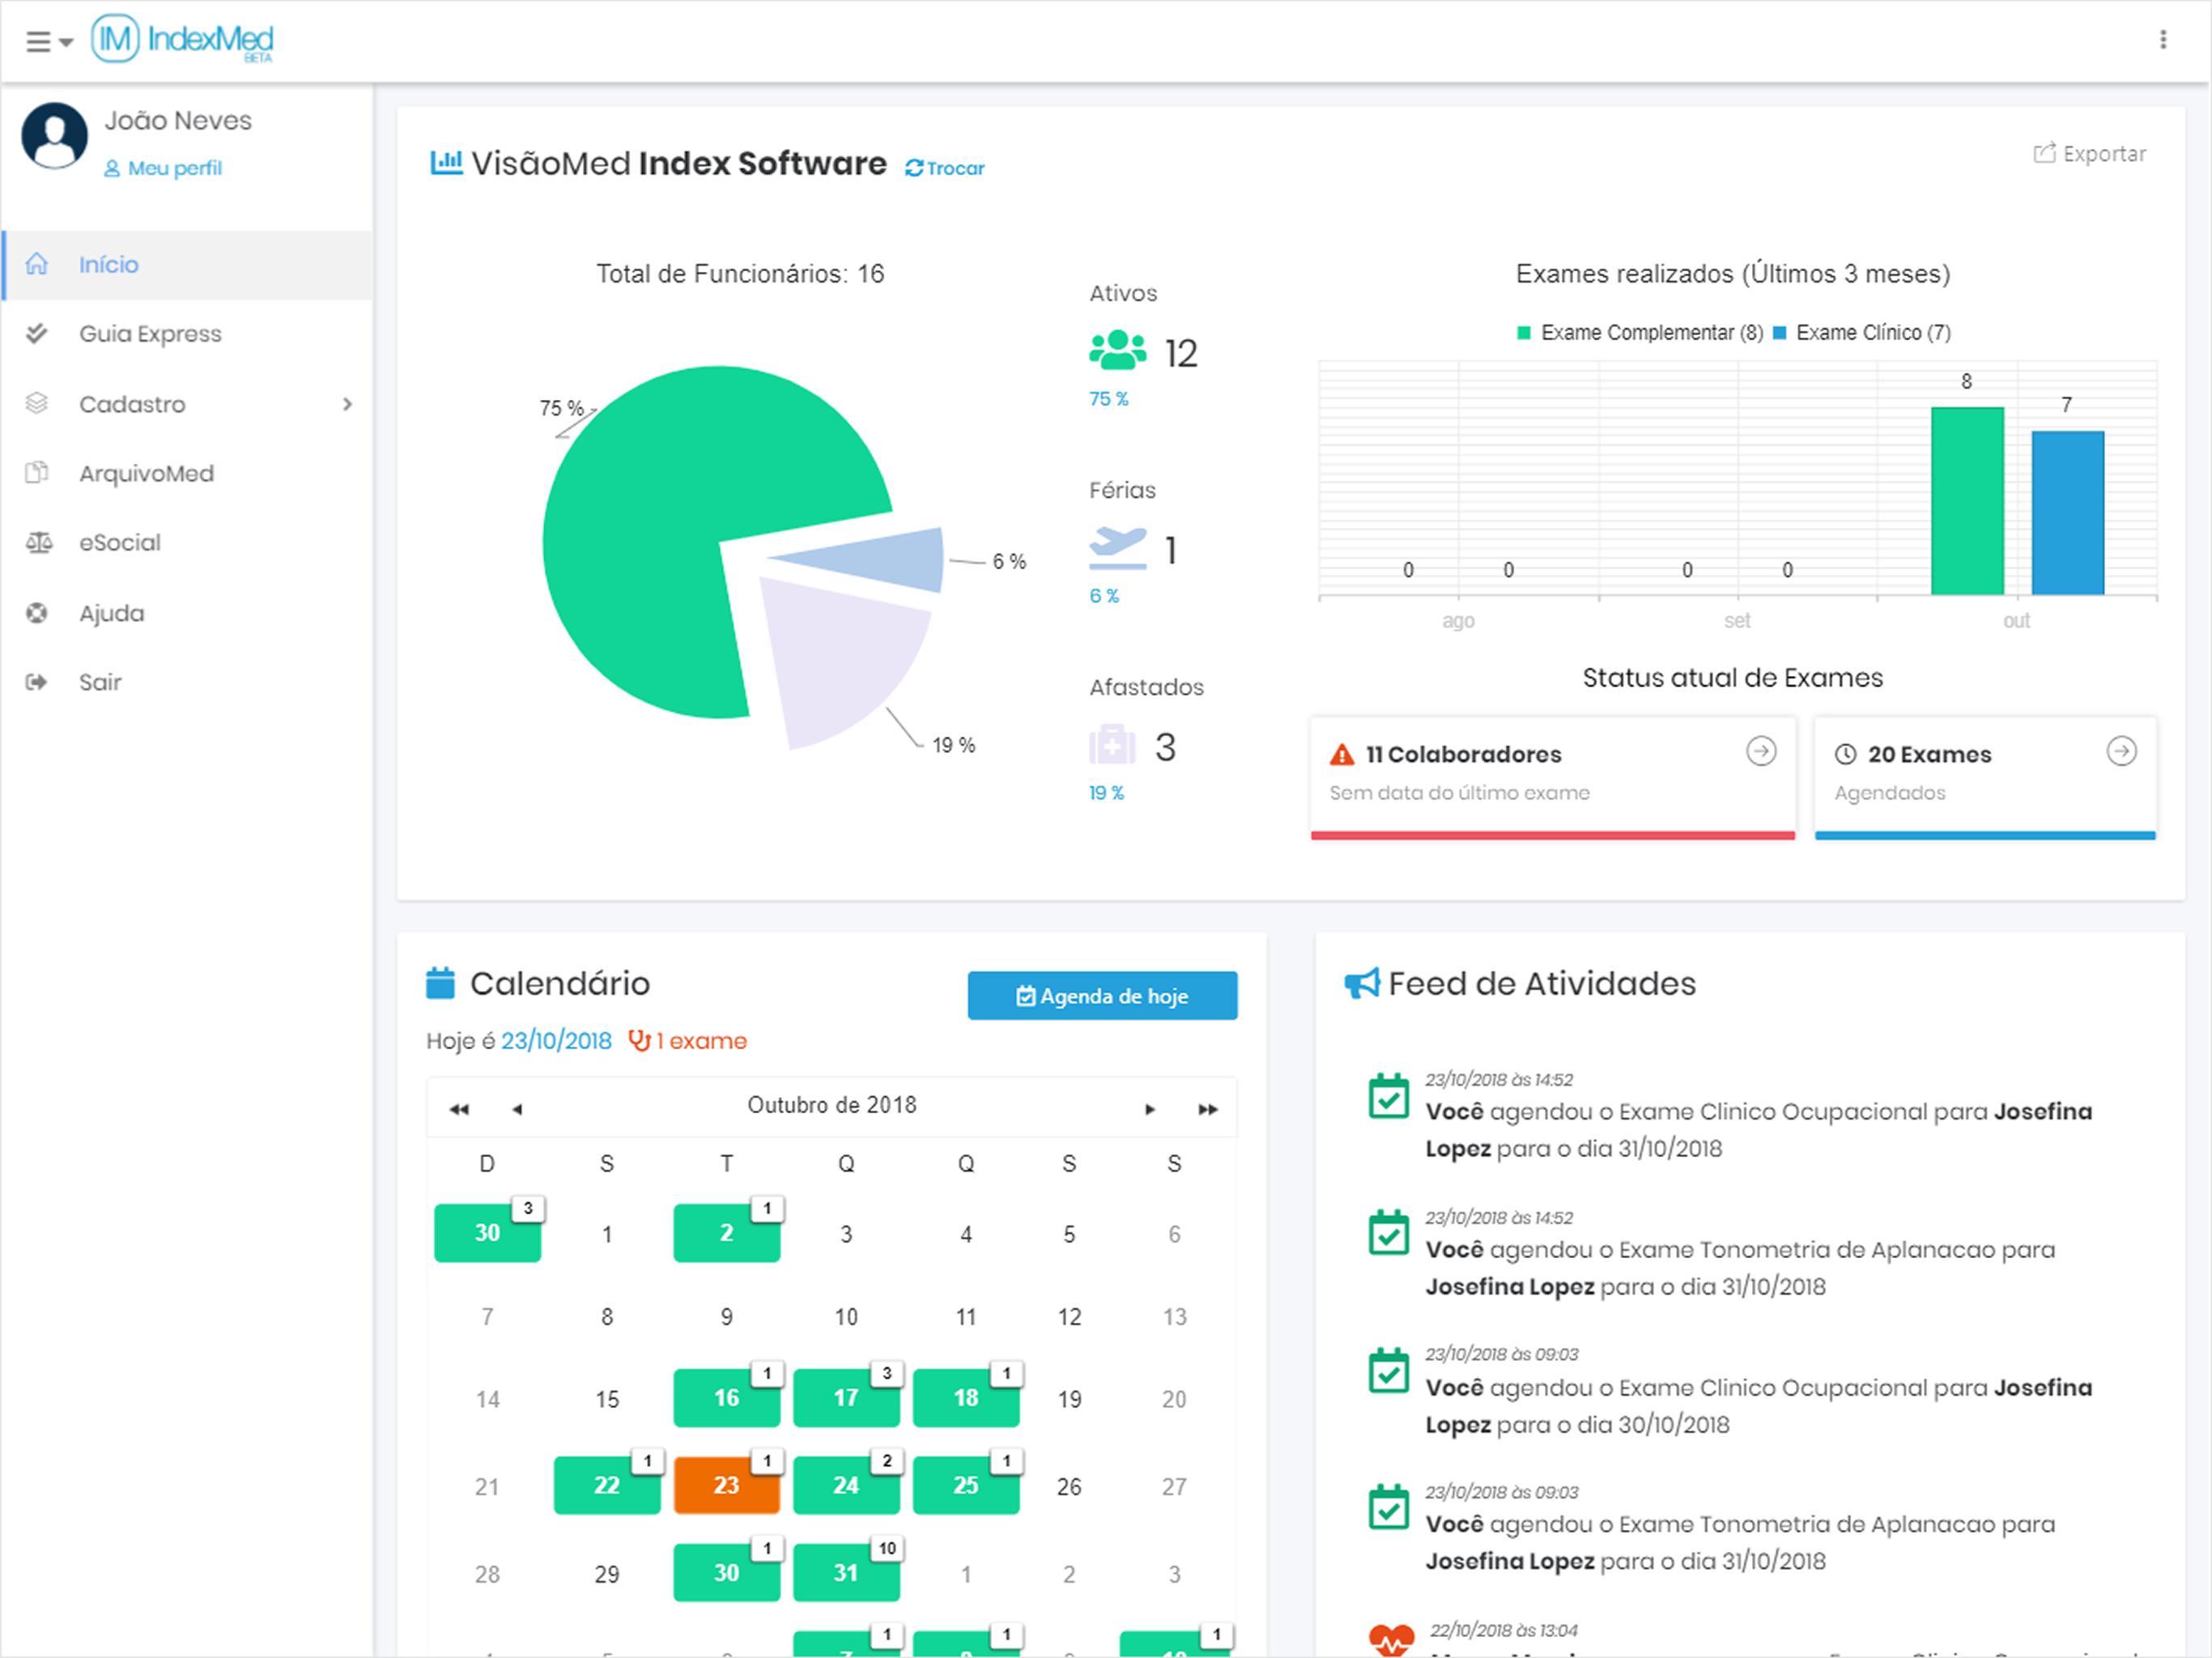Expand the Cadastro submenu chevron
Viewport: 2212px width, 1658px height.
point(347,404)
